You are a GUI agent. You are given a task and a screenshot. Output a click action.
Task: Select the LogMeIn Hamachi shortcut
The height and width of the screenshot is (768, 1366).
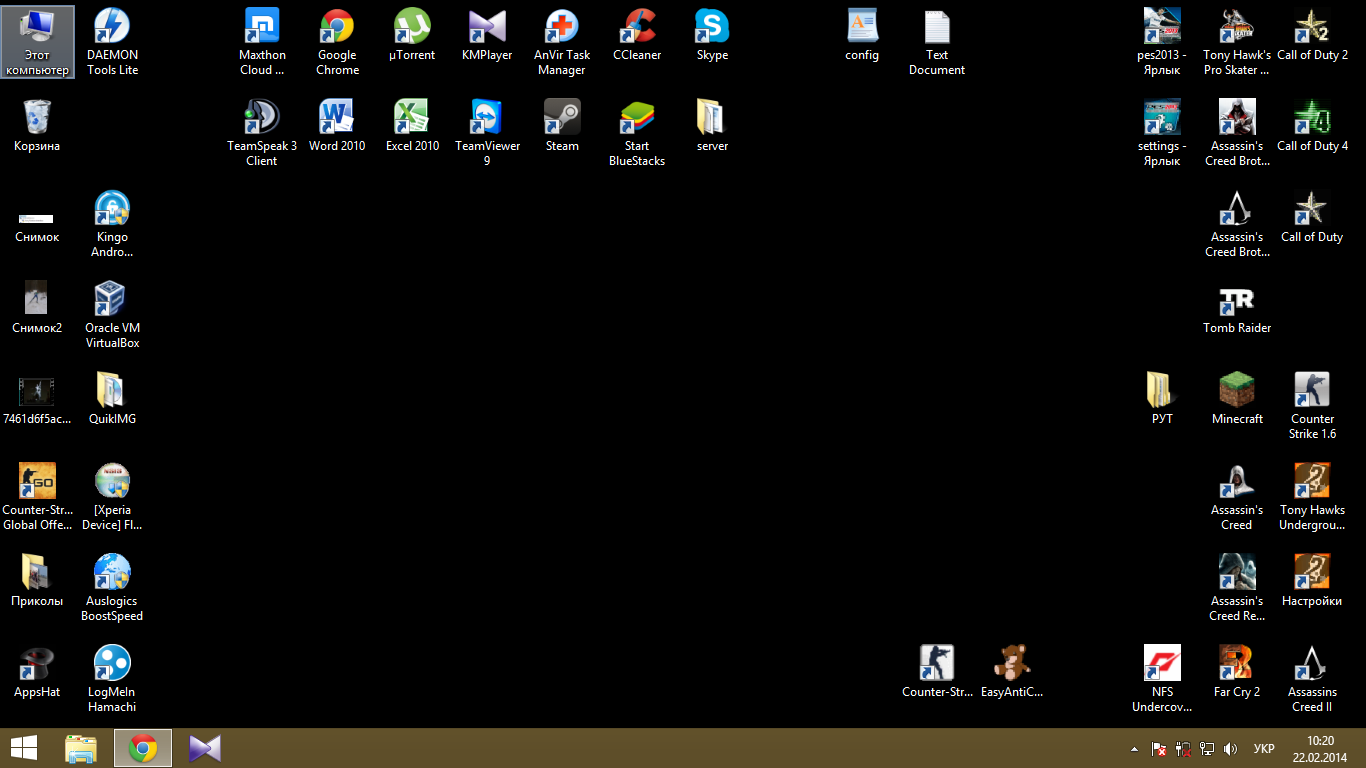(112, 679)
